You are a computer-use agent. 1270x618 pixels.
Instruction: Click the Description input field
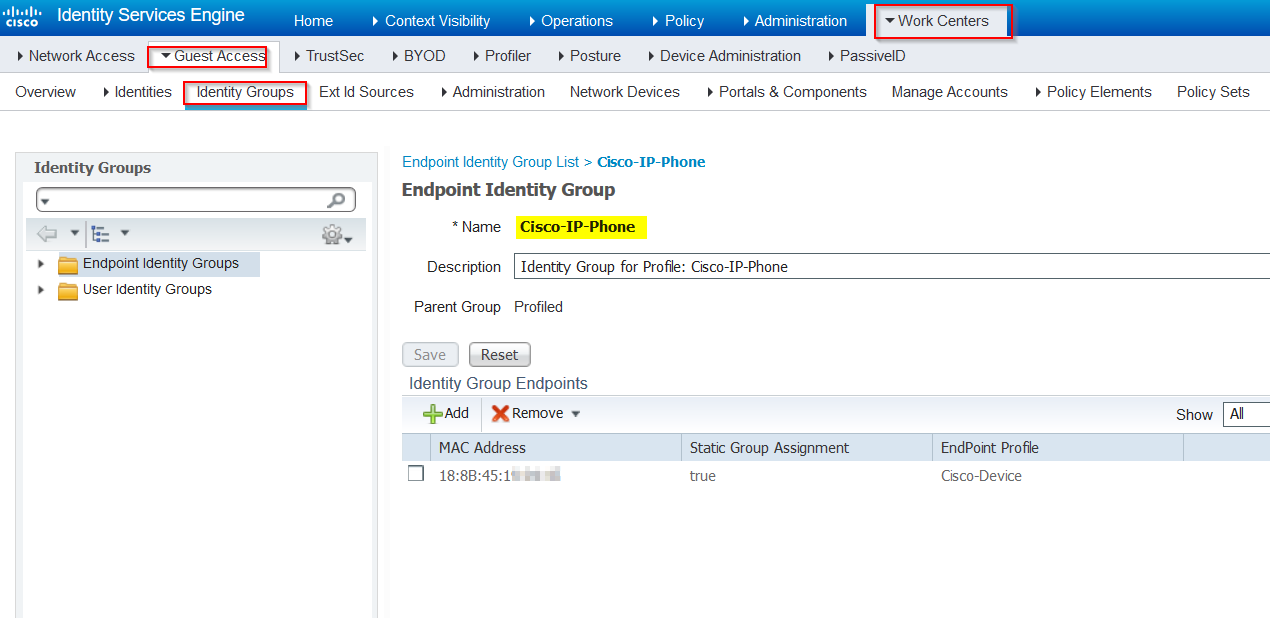[892, 267]
